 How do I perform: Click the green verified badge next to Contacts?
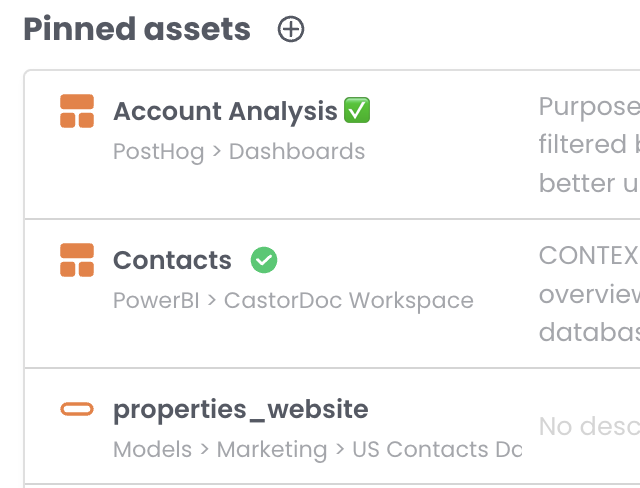click(264, 260)
